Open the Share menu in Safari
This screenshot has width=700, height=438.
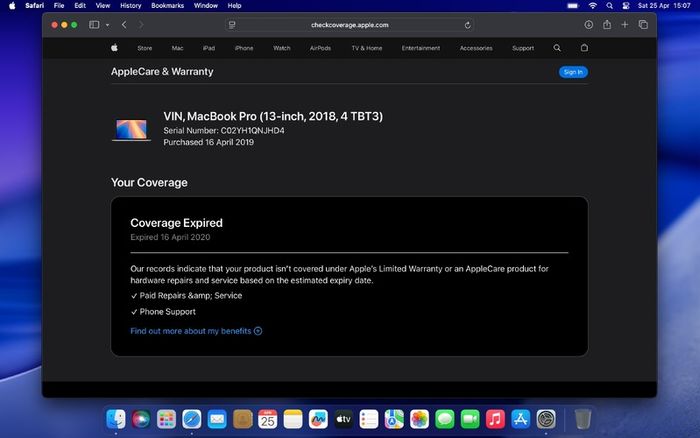coord(607,25)
